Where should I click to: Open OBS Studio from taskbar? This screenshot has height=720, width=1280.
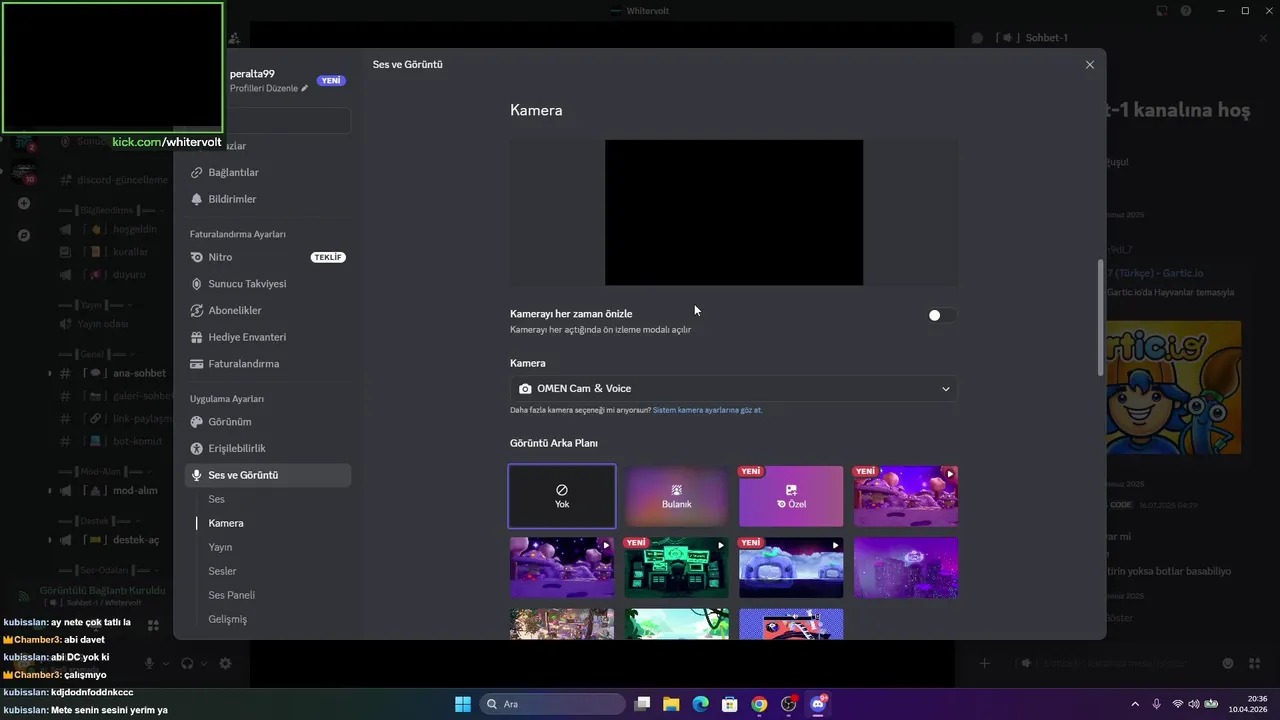pyautogui.click(x=789, y=704)
